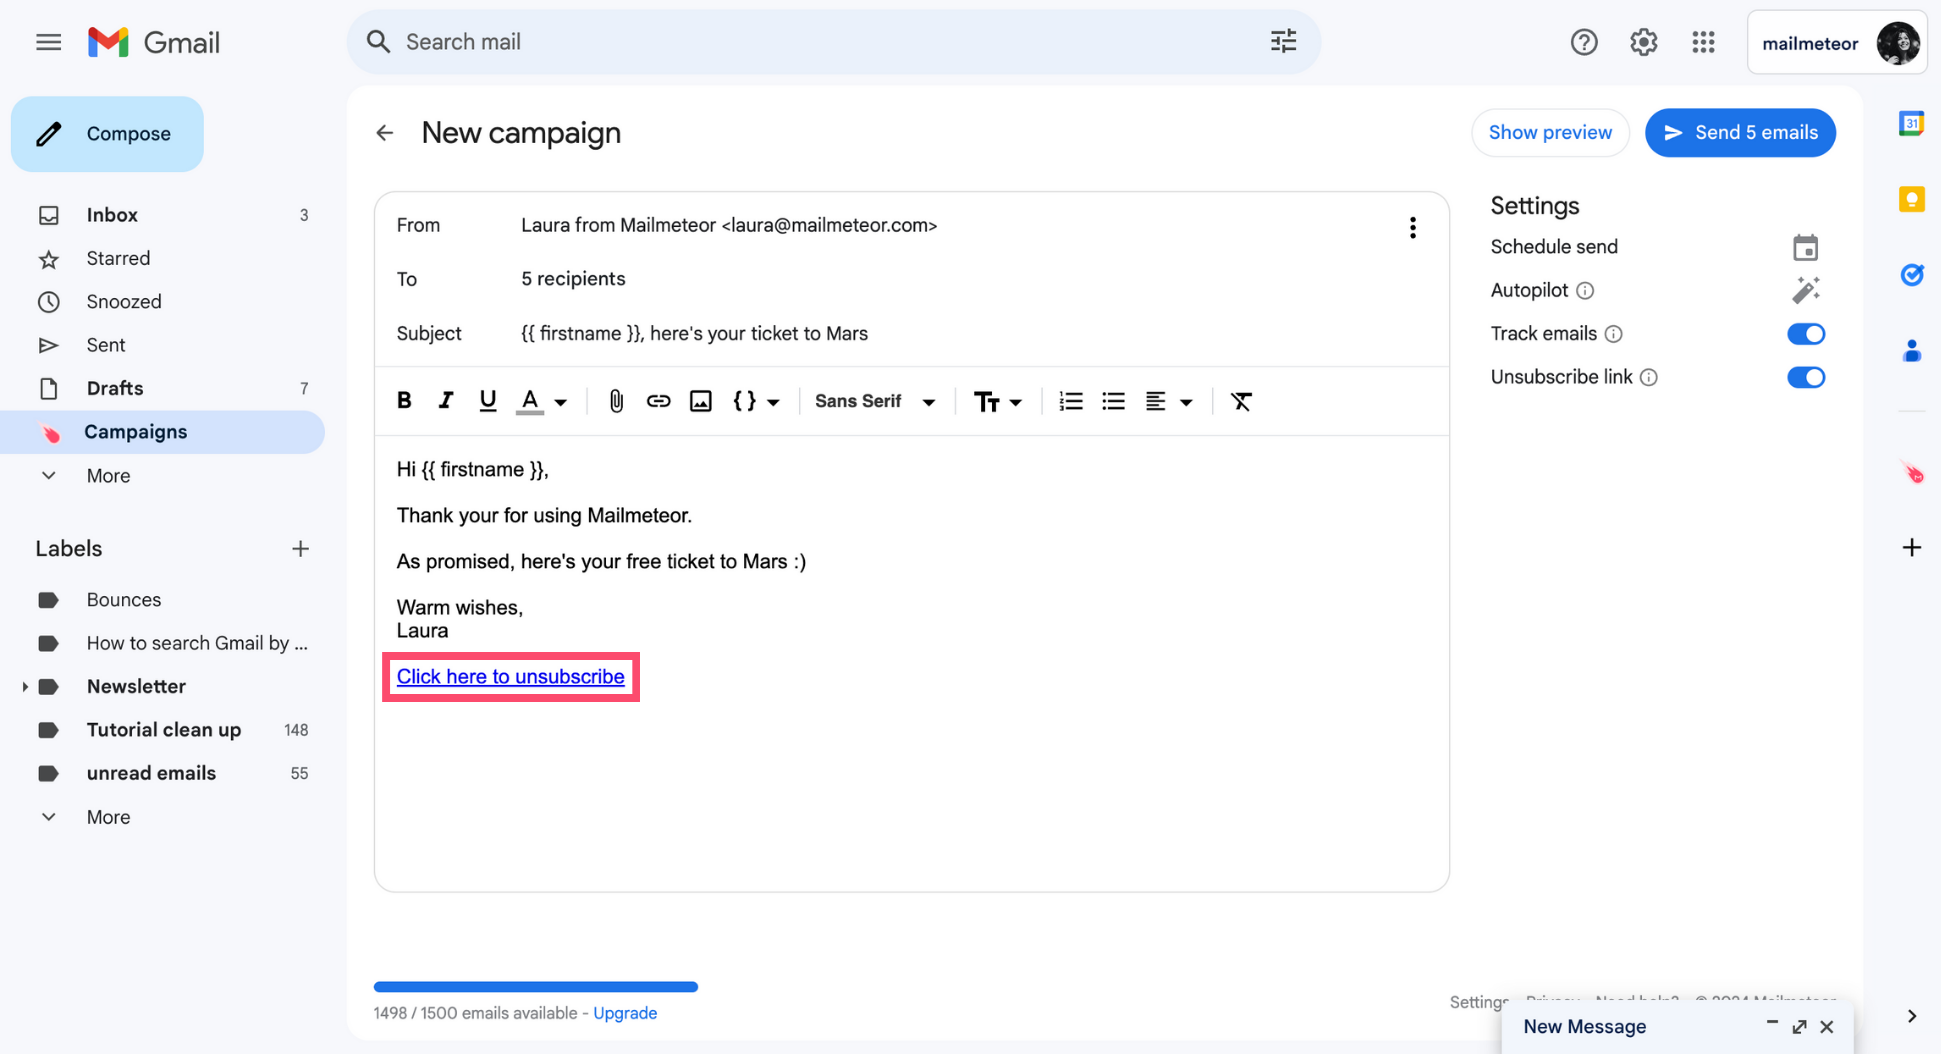Open the main menu hamburger icon
Image resolution: width=1941 pixels, height=1054 pixels.
[x=48, y=42]
